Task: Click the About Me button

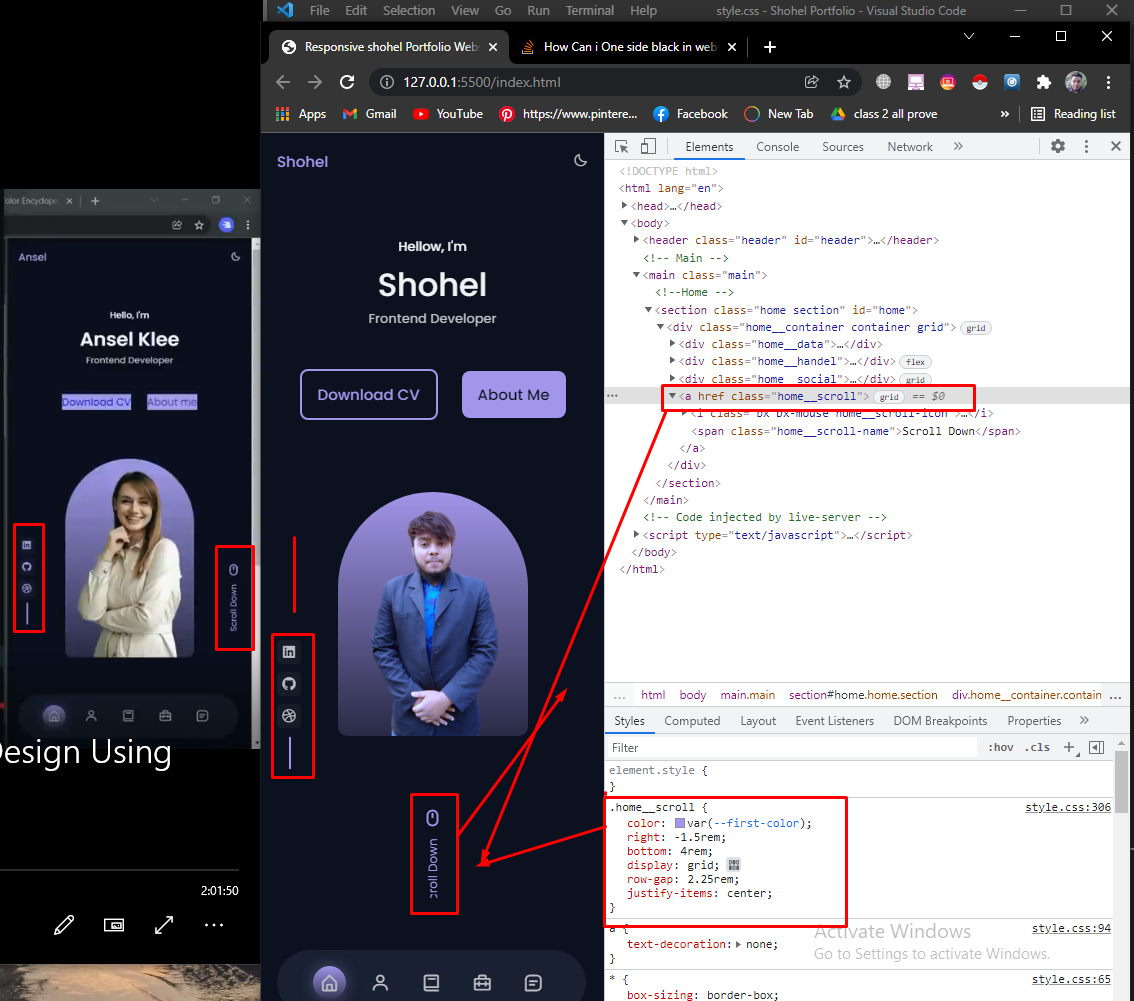Action: pos(513,395)
